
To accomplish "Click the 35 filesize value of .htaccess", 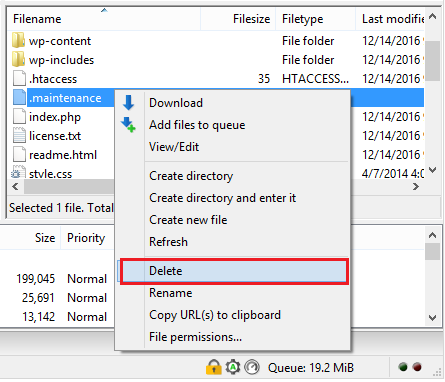I will 264,79.
